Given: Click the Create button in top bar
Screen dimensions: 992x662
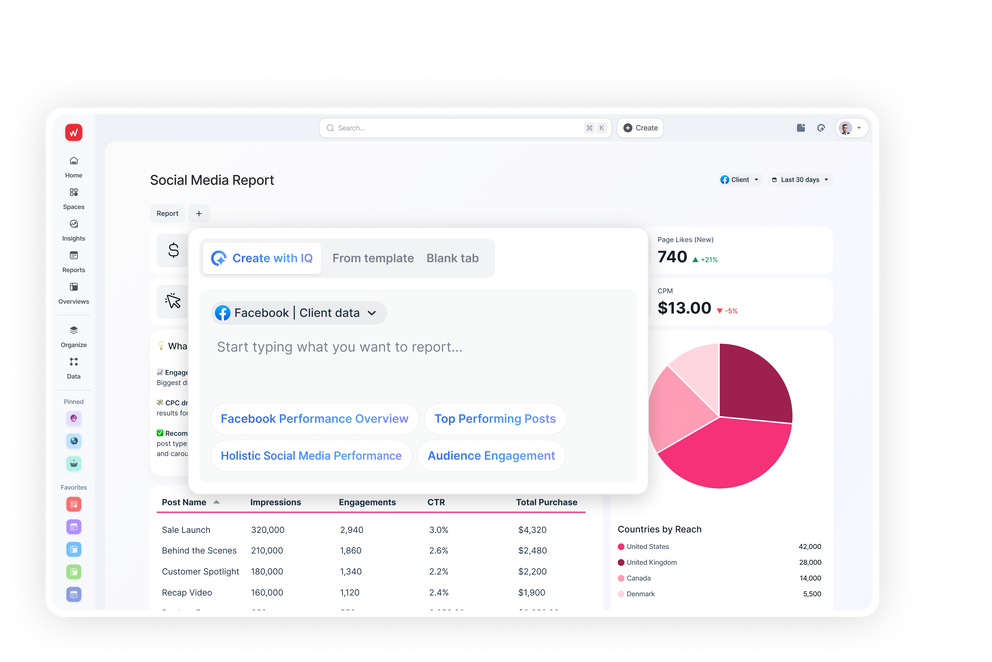Looking at the screenshot, I should pos(641,128).
